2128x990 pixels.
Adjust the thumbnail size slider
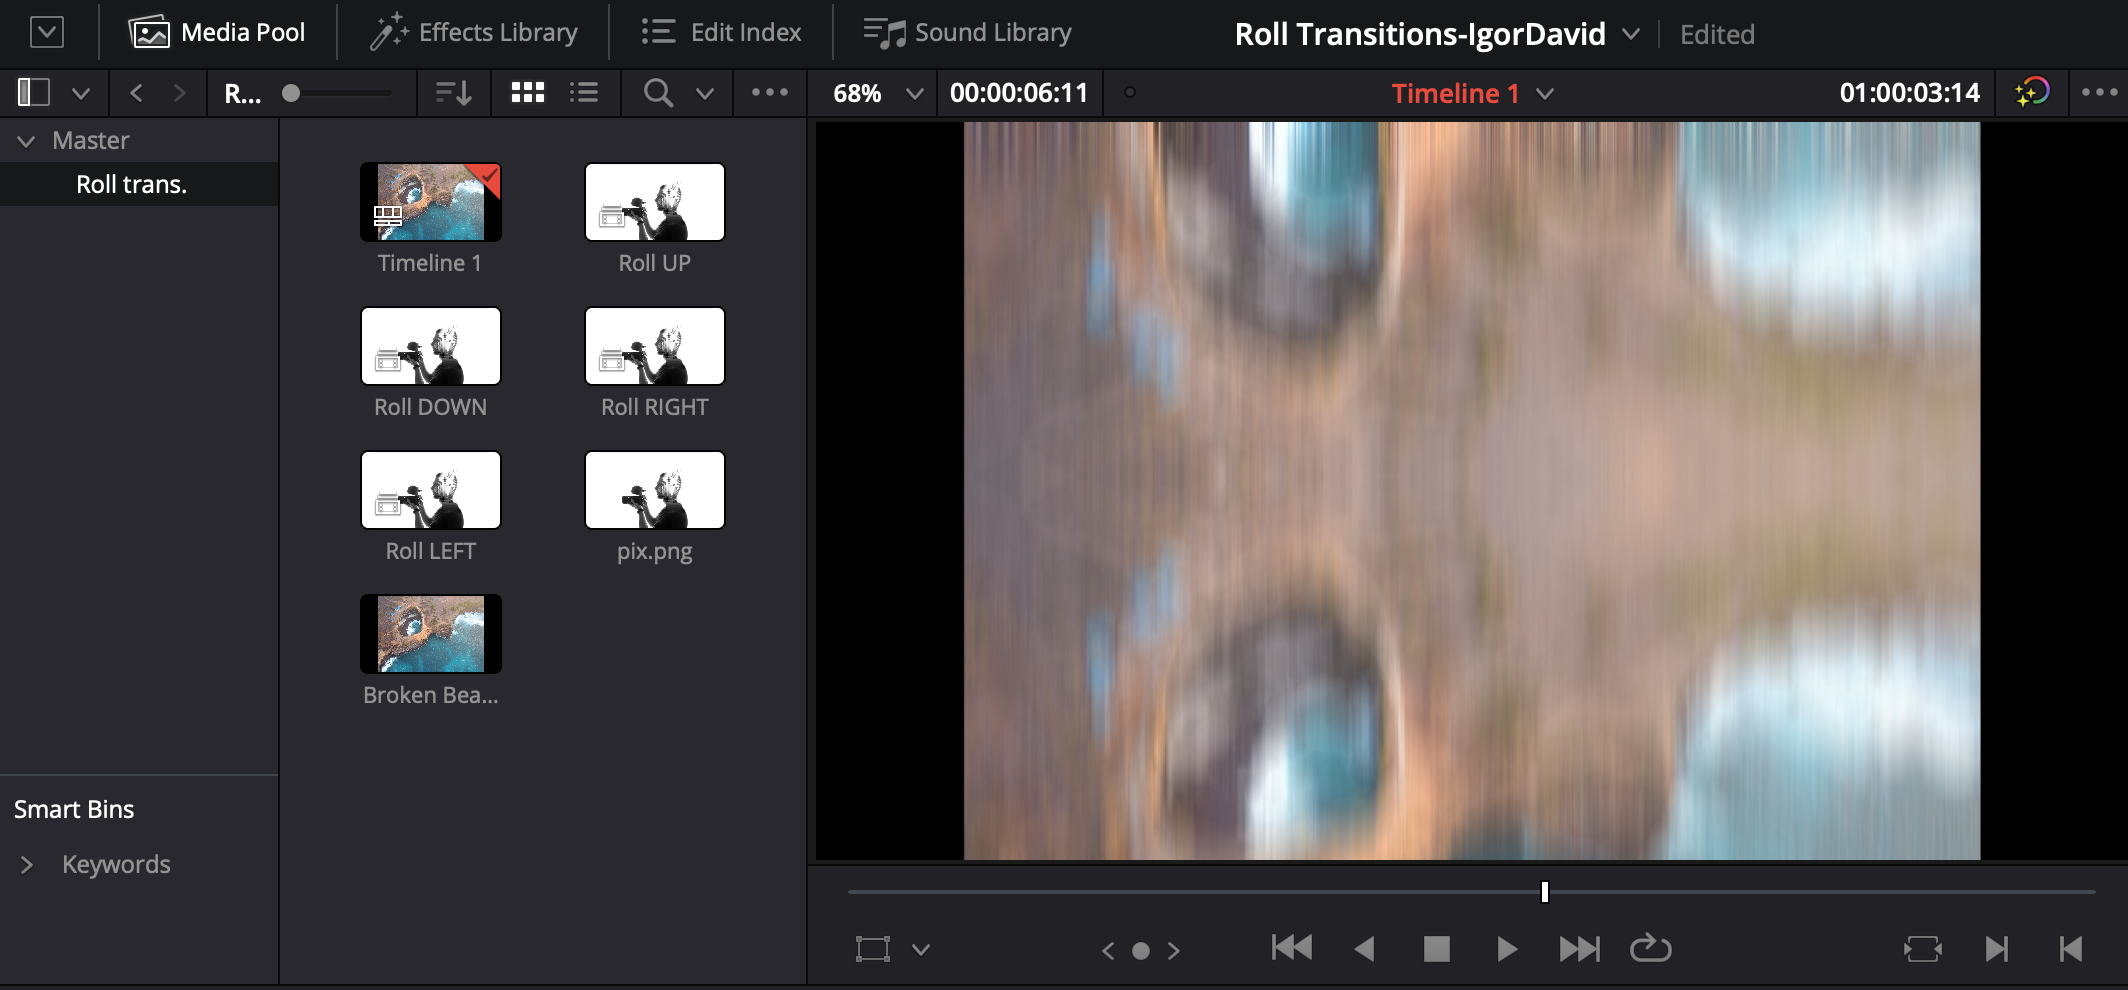[x=291, y=93]
